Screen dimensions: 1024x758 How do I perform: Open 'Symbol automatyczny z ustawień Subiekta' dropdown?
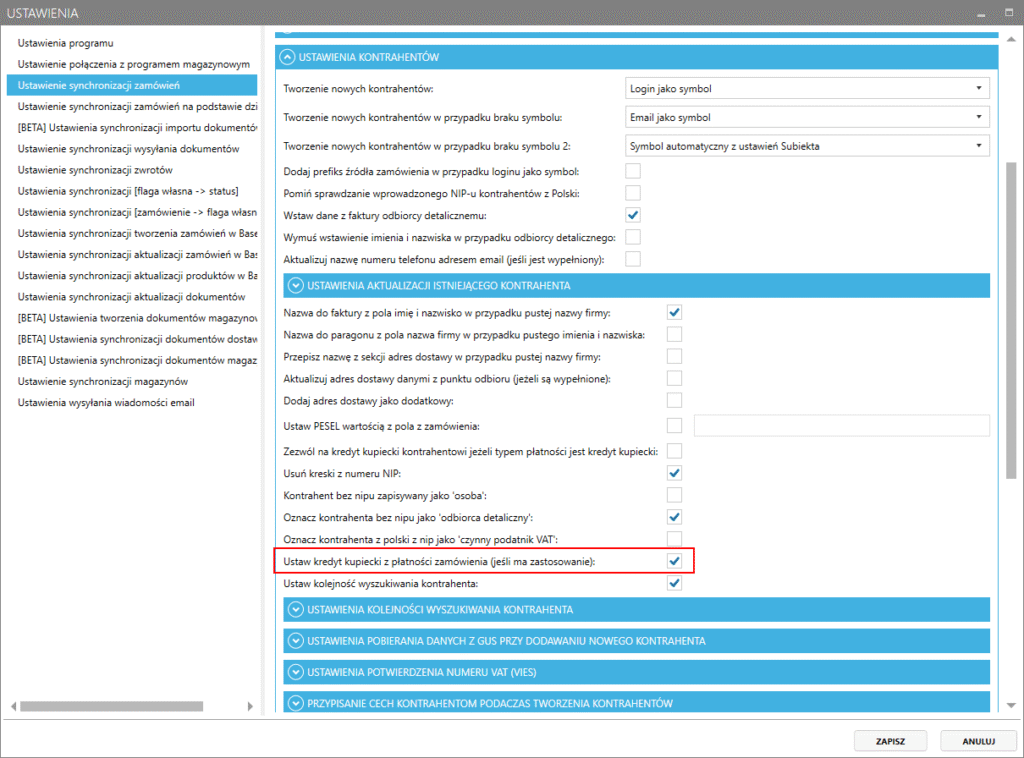pos(807,147)
